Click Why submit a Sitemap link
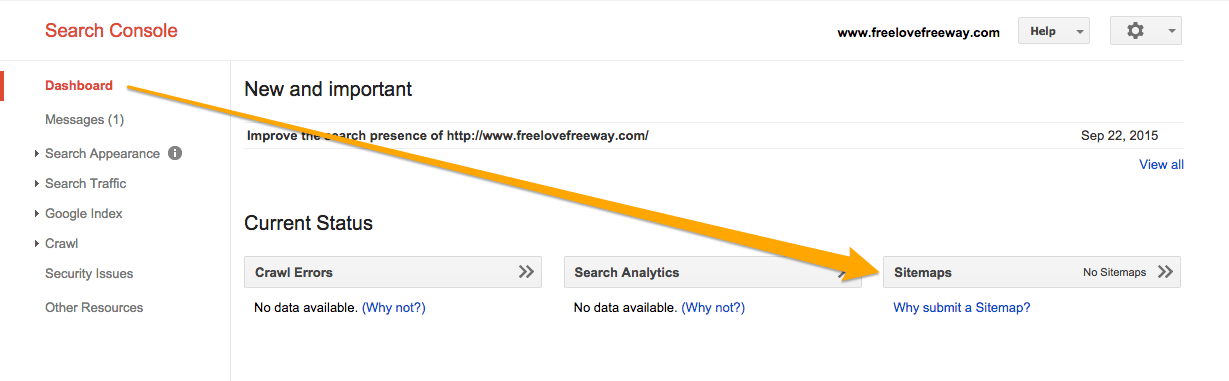 [x=961, y=307]
